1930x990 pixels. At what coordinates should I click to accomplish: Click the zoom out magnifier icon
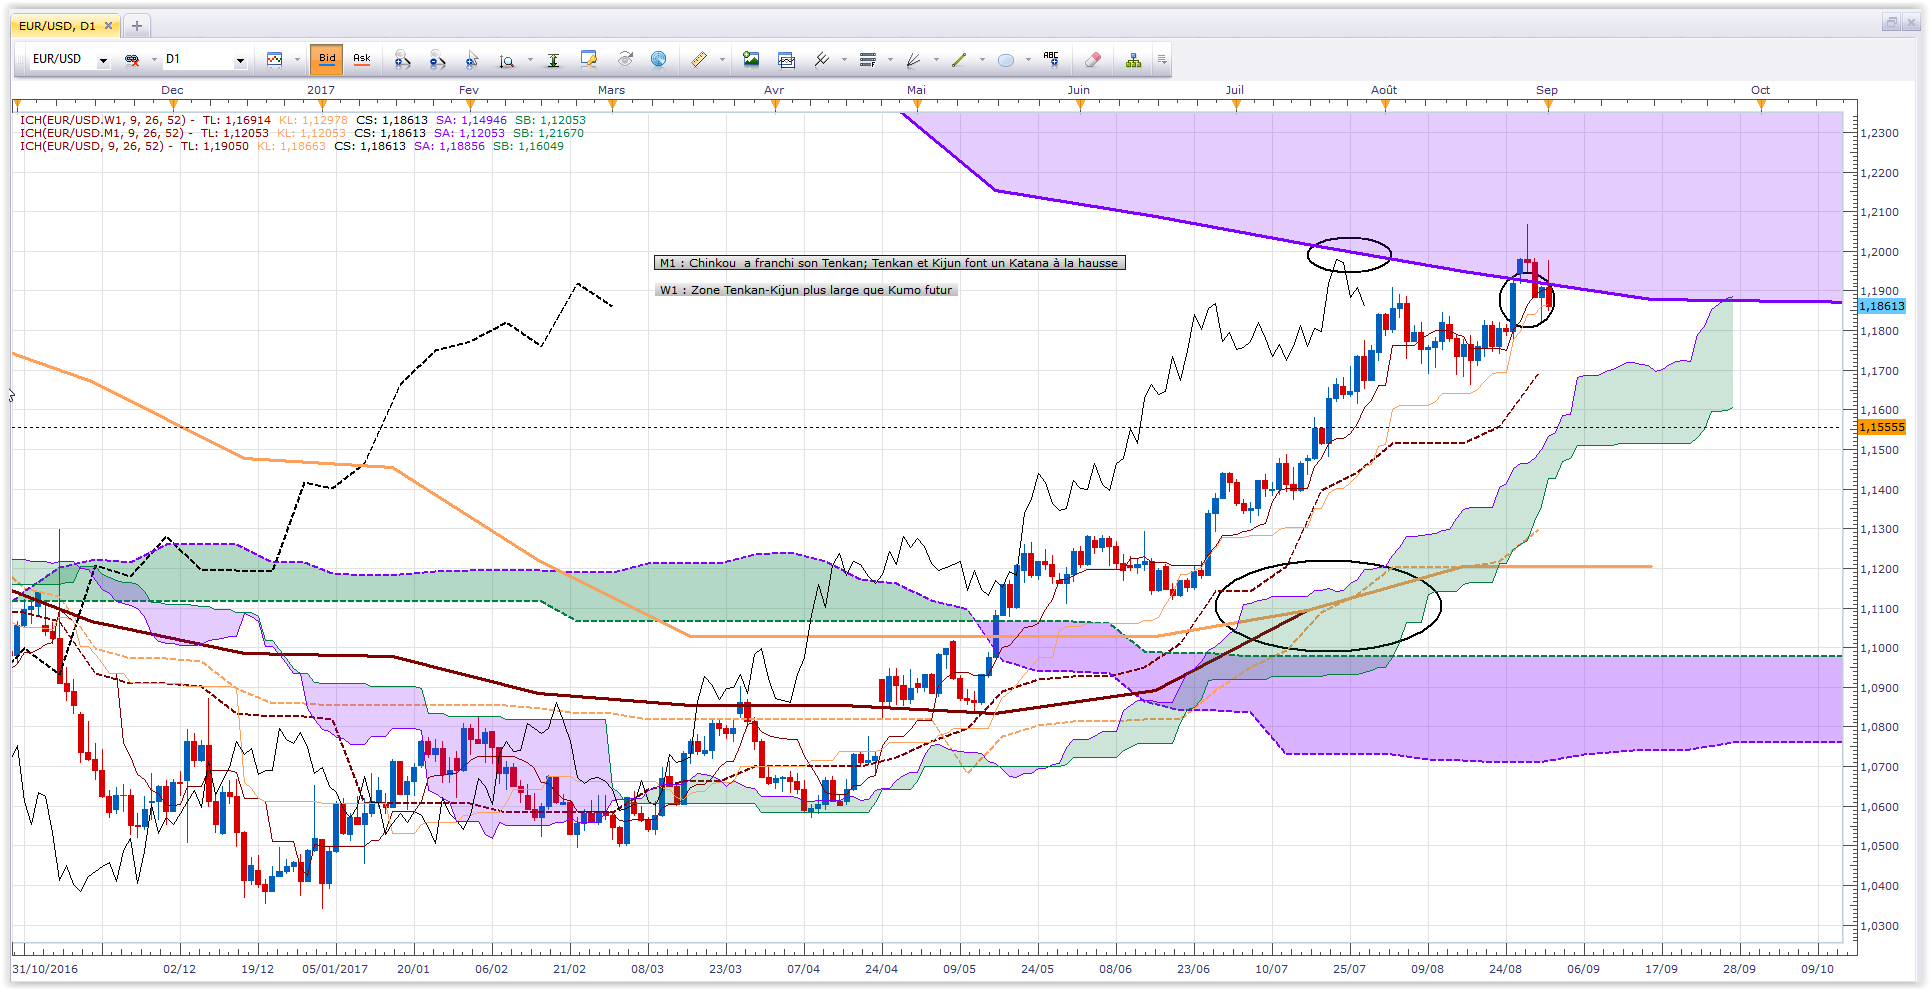click(x=437, y=60)
